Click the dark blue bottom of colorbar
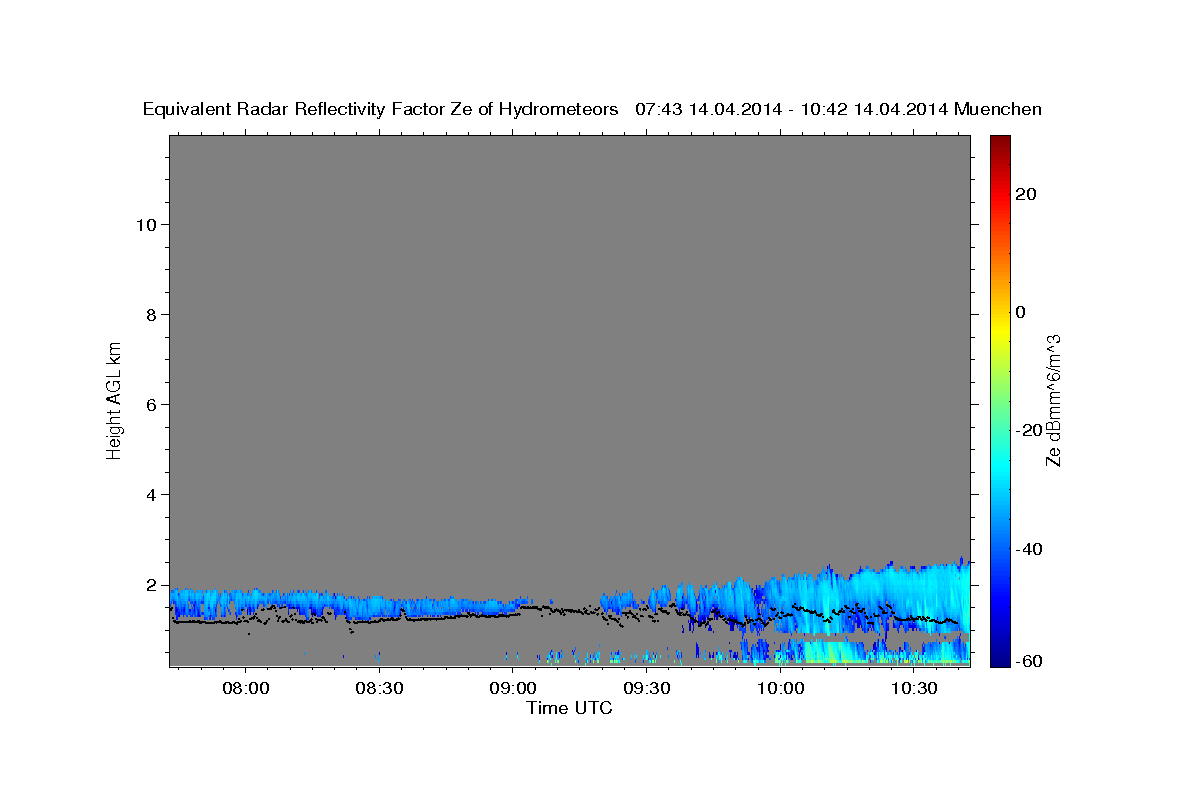Screen dimensions: 1200x800 tap(999, 658)
